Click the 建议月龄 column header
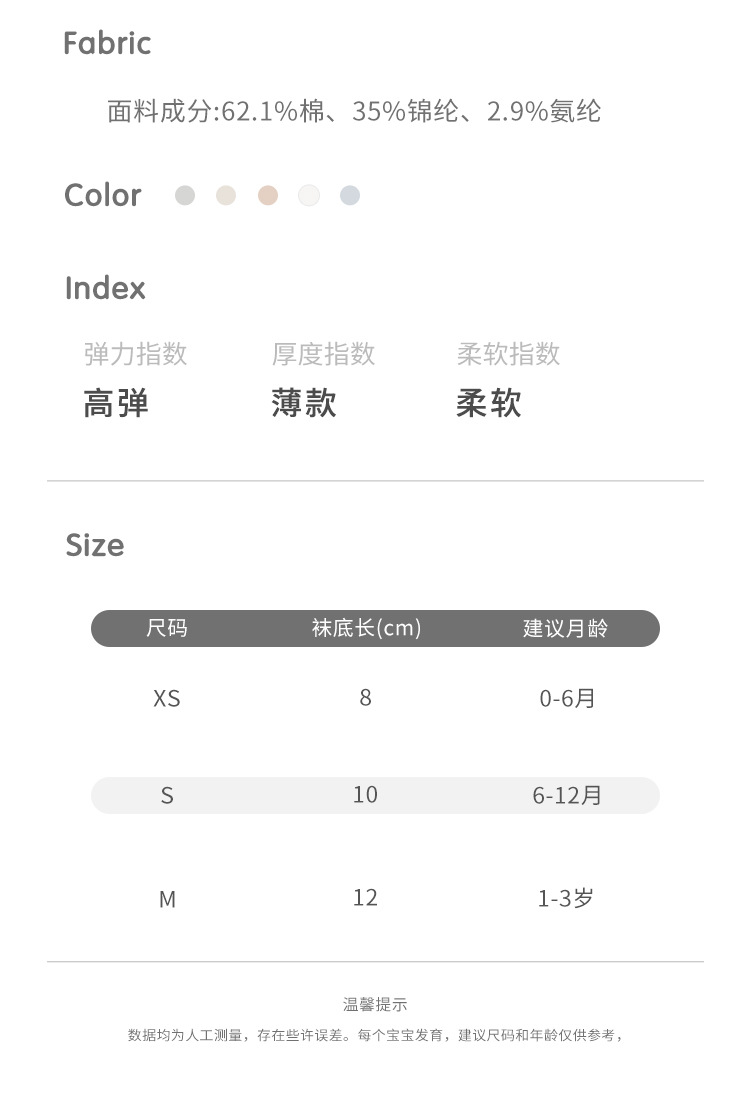This screenshot has height=1109, width=750. click(566, 628)
